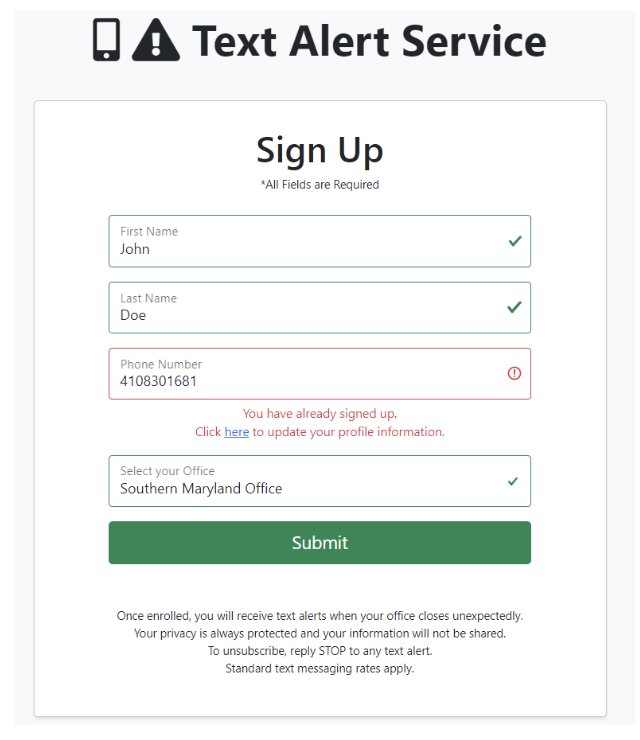
Task: Click the green checkmark in Select your Office field
Action: click(x=513, y=481)
